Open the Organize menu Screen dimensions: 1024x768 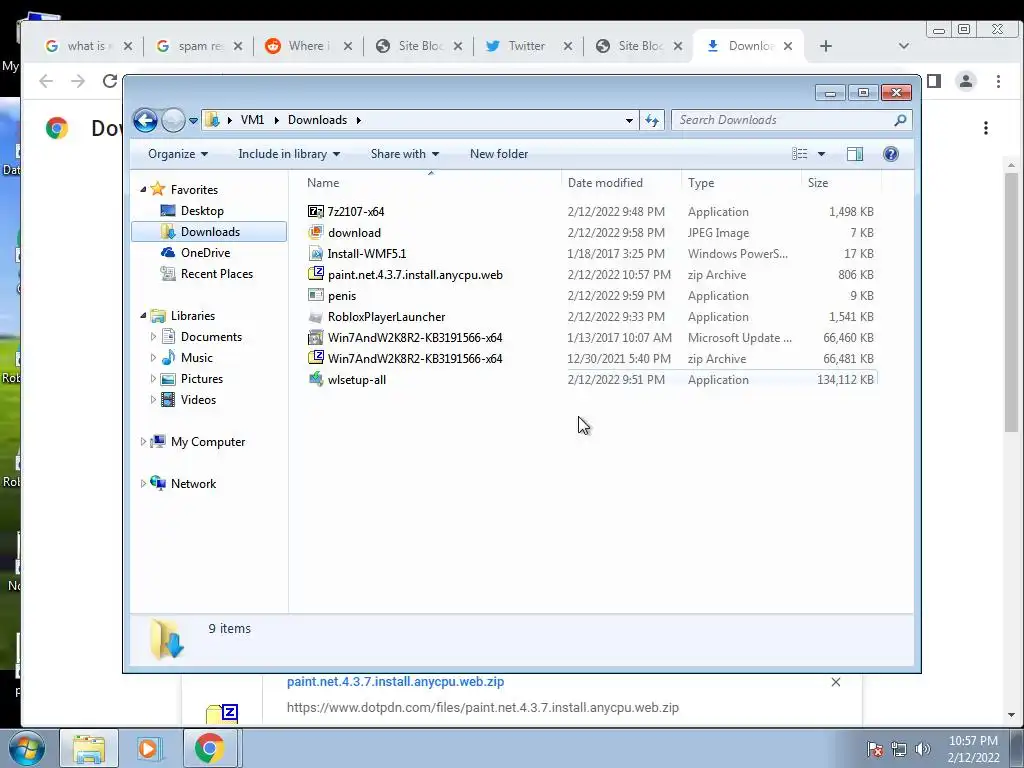pos(178,154)
